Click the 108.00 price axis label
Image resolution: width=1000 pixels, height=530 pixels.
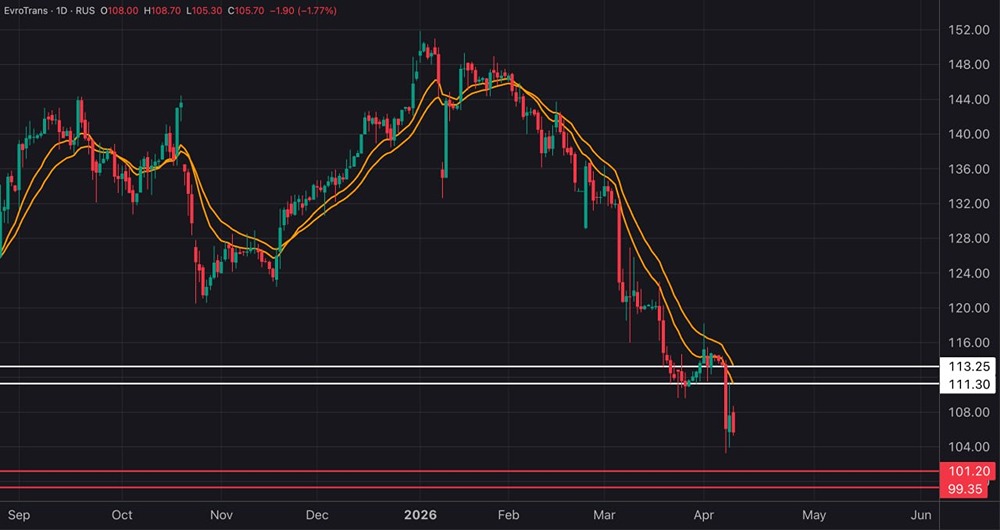coord(968,412)
